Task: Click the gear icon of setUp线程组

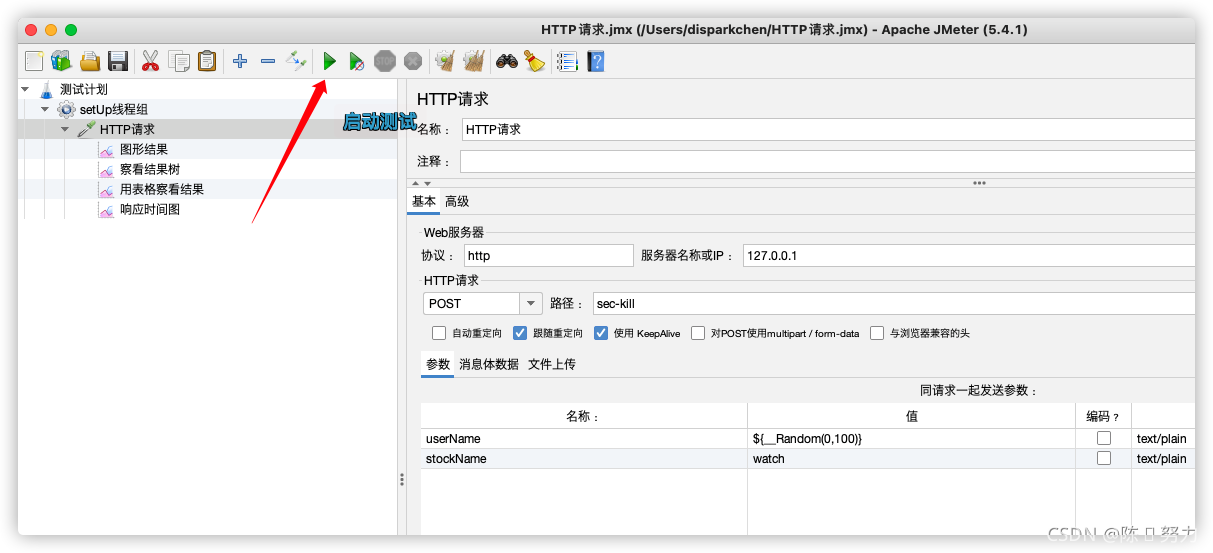Action: tap(66, 109)
